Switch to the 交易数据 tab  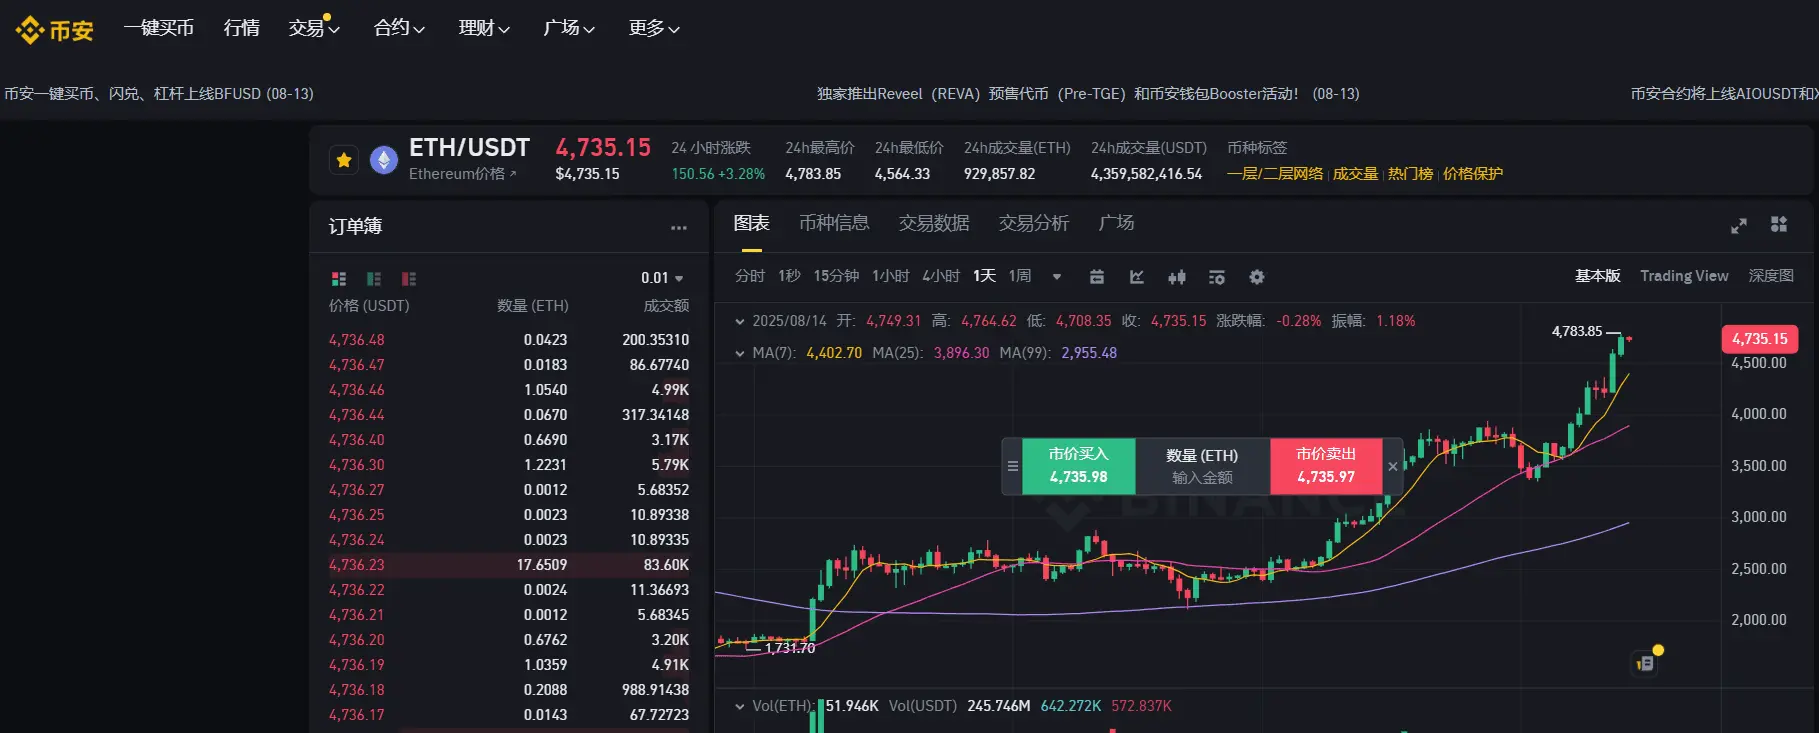click(x=934, y=223)
